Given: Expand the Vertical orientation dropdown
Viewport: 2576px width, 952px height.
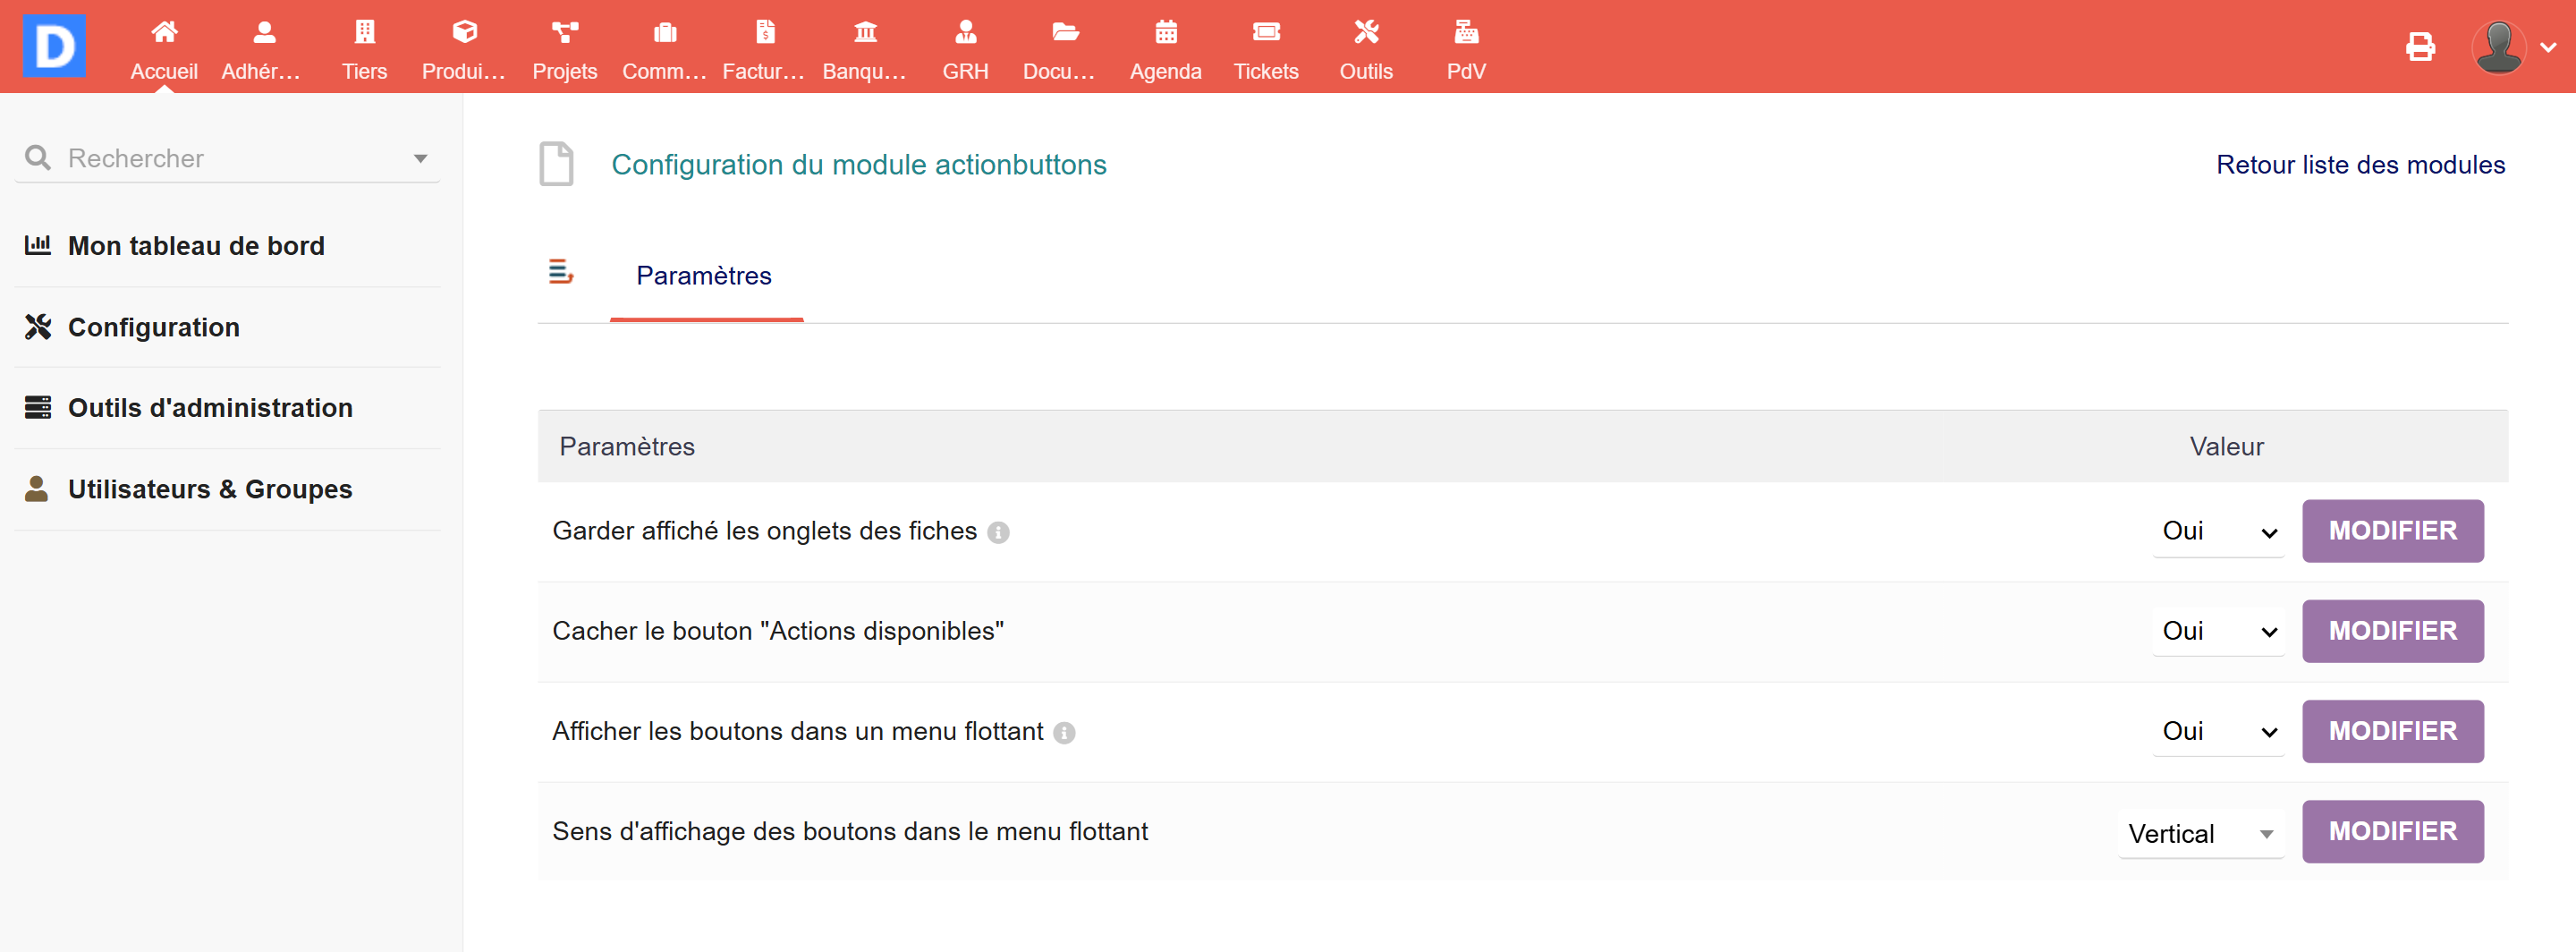Looking at the screenshot, I should pyautogui.click(x=2200, y=833).
